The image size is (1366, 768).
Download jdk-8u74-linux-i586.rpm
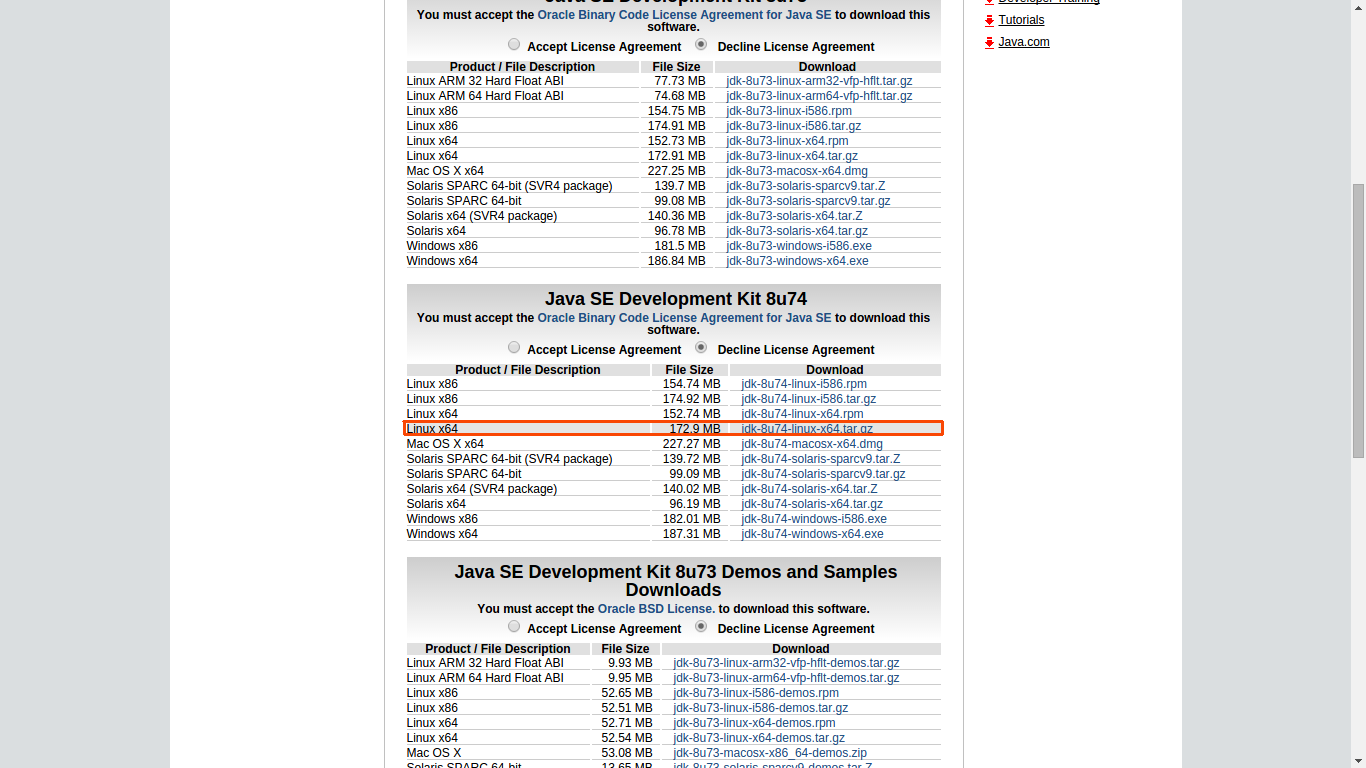[x=804, y=384]
